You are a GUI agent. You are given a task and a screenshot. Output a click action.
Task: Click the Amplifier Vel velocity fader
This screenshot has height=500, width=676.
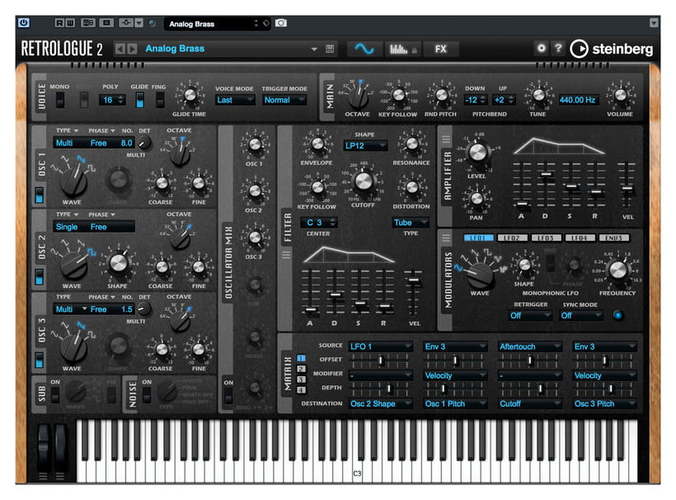(627, 188)
